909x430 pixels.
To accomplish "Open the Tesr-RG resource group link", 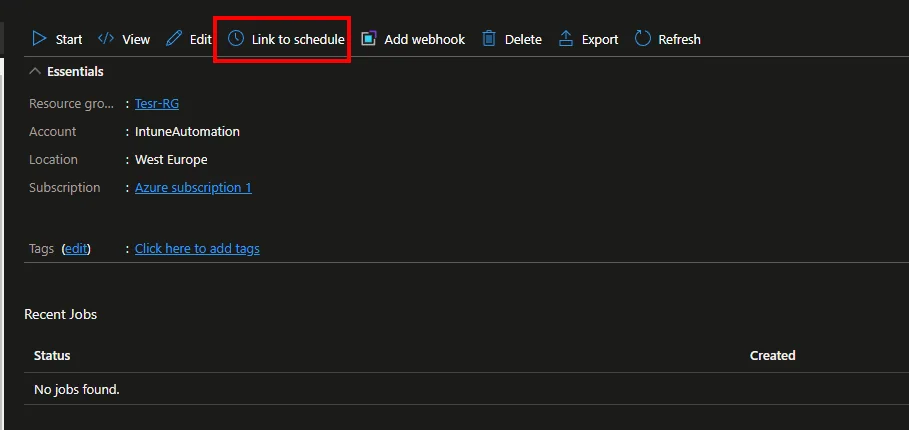I will point(157,104).
